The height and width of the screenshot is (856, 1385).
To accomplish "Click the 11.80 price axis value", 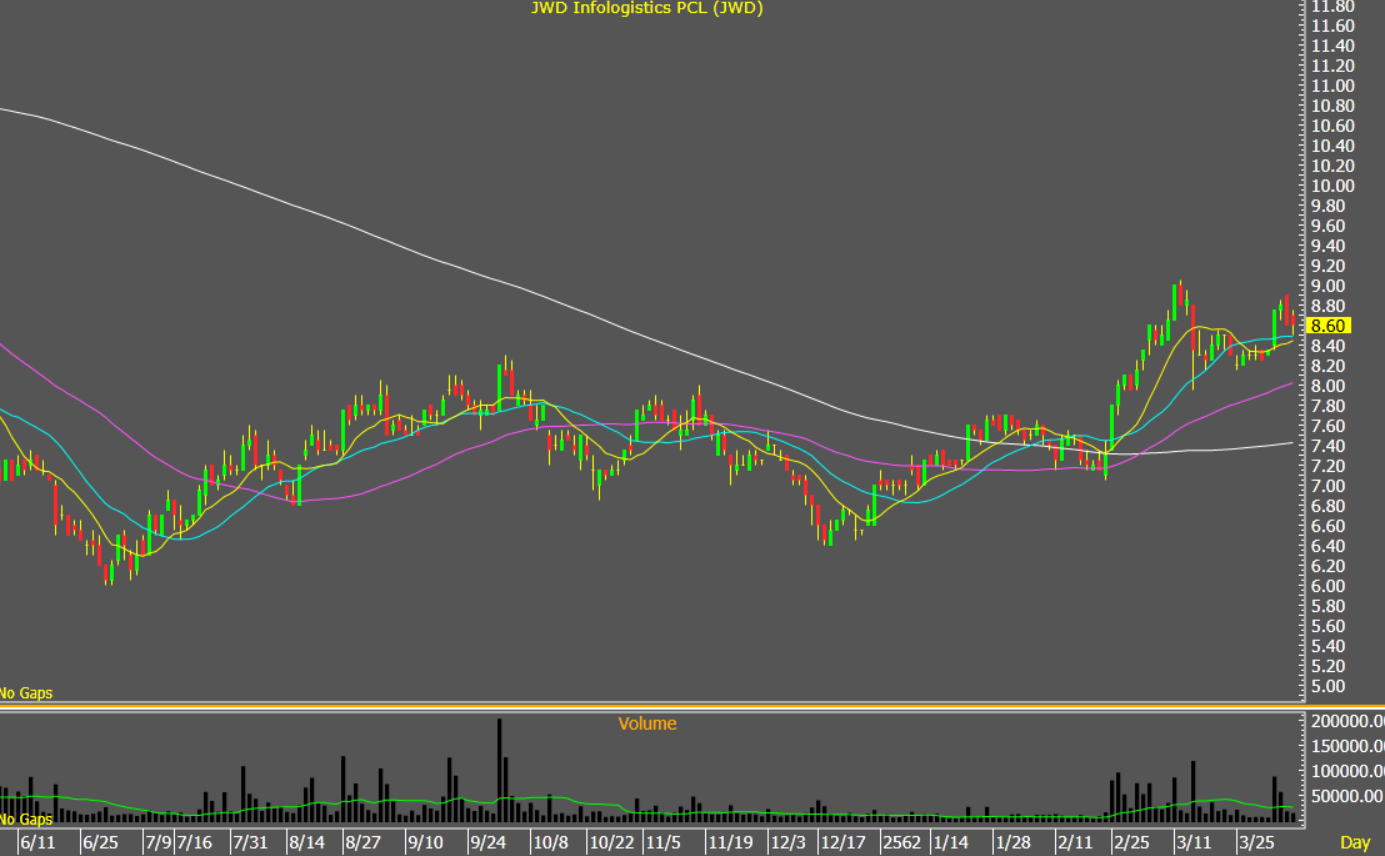I will 1333,6.
